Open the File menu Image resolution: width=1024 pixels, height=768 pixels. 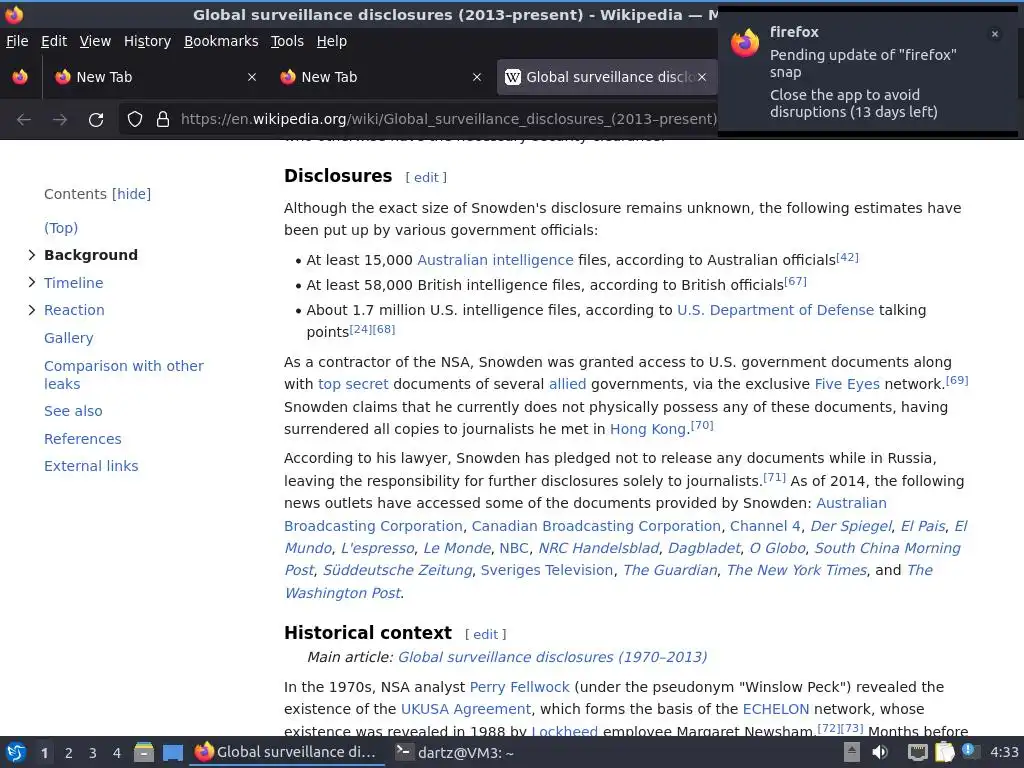[x=17, y=41]
